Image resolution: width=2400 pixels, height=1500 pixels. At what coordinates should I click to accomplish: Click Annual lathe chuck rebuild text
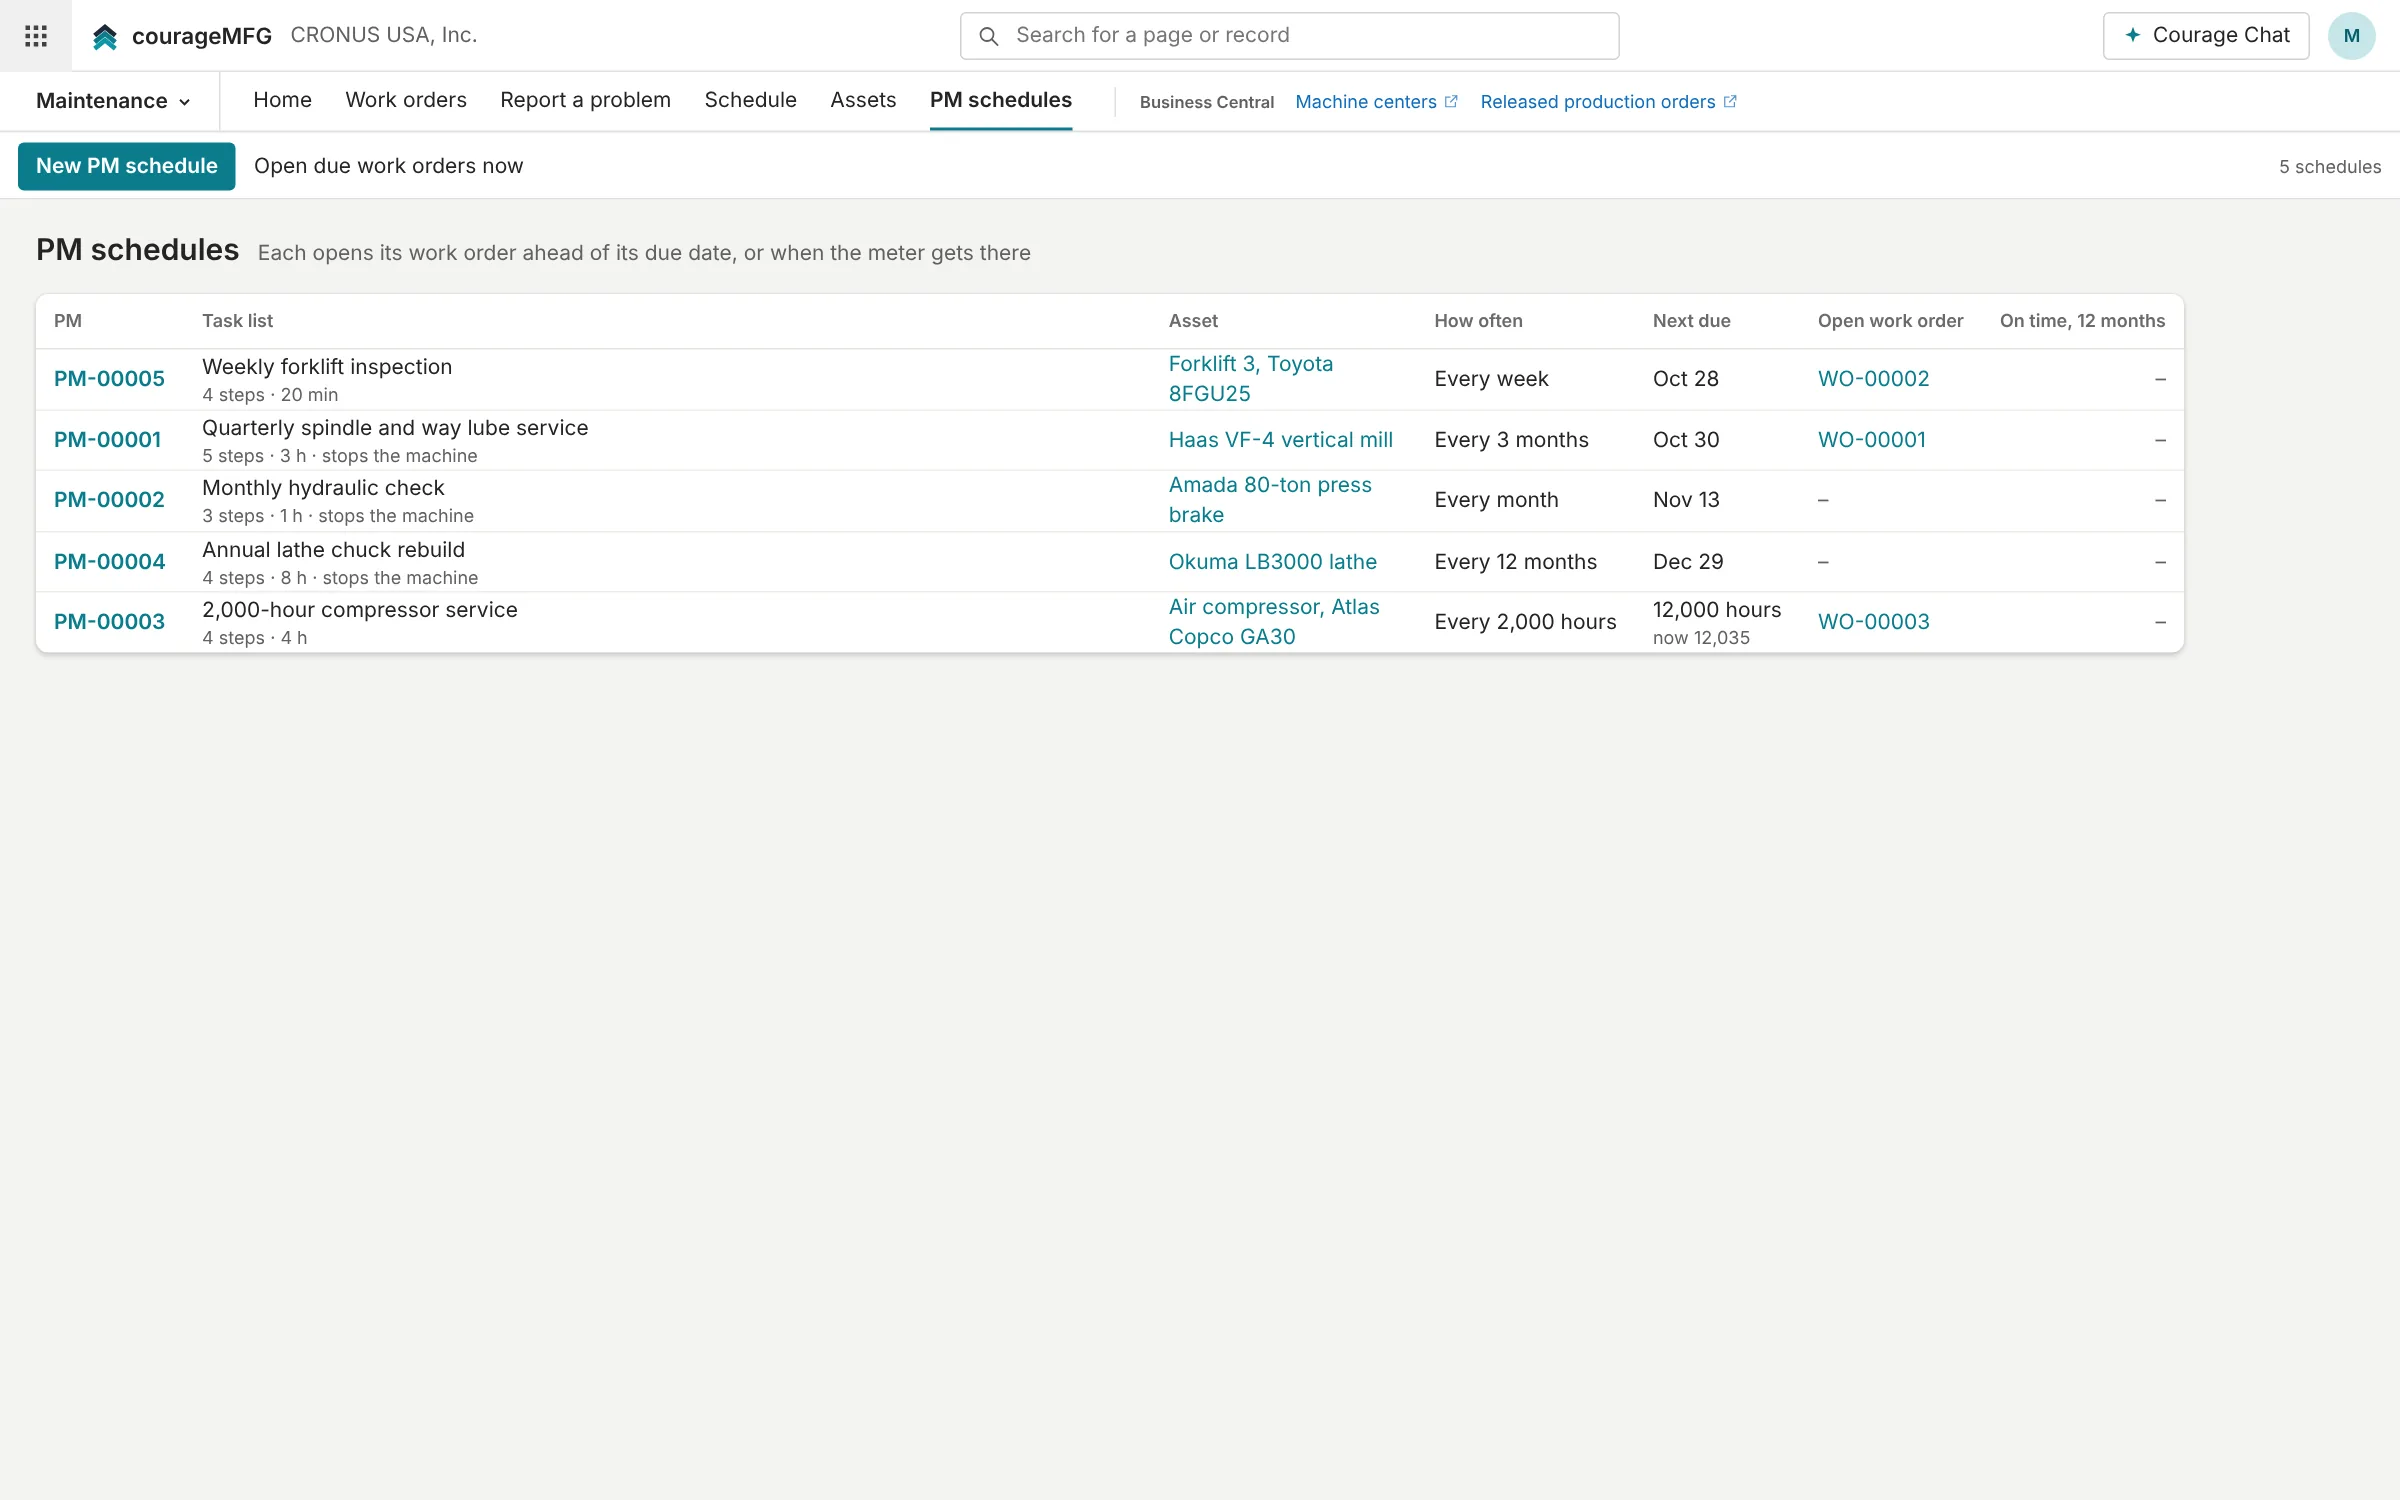pos(333,550)
